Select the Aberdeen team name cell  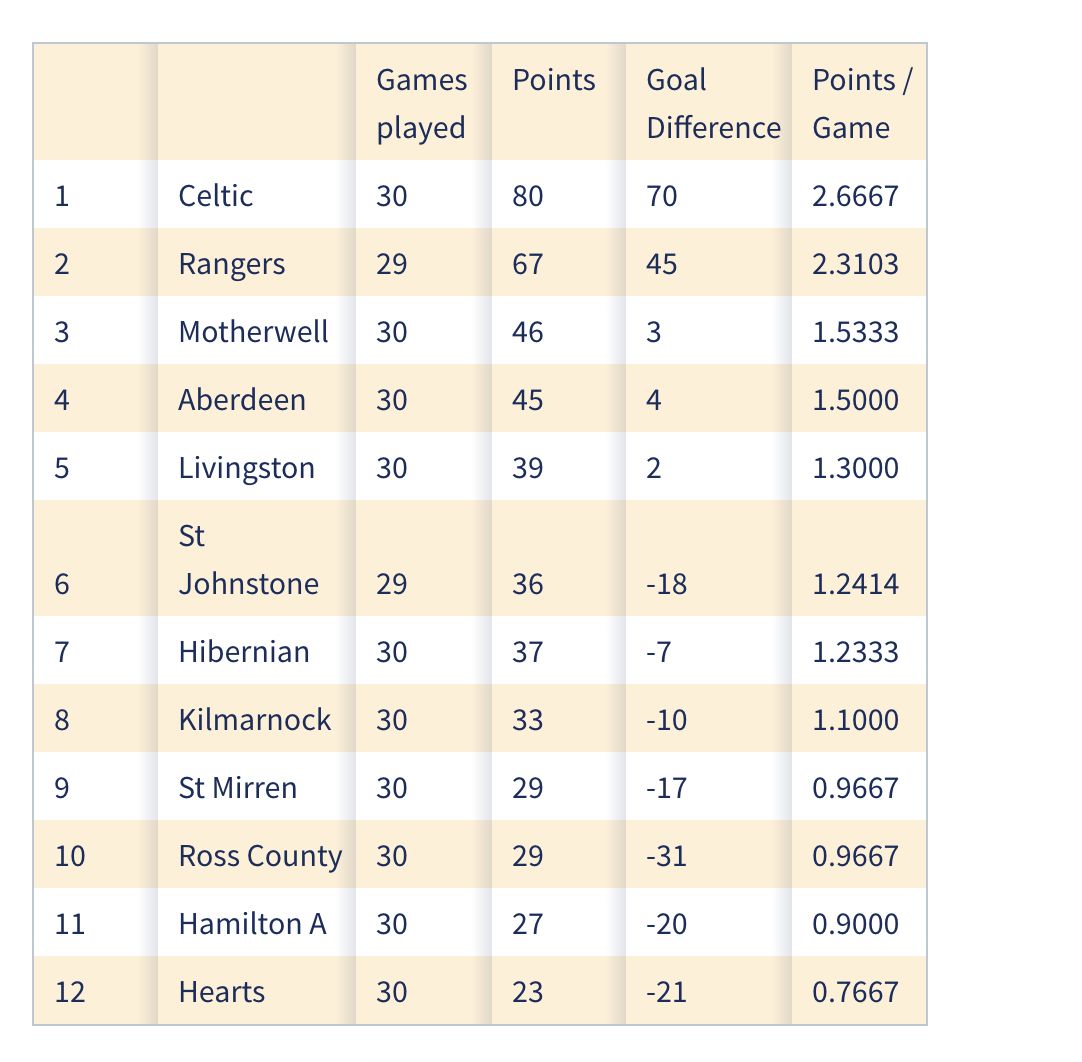[242, 400]
